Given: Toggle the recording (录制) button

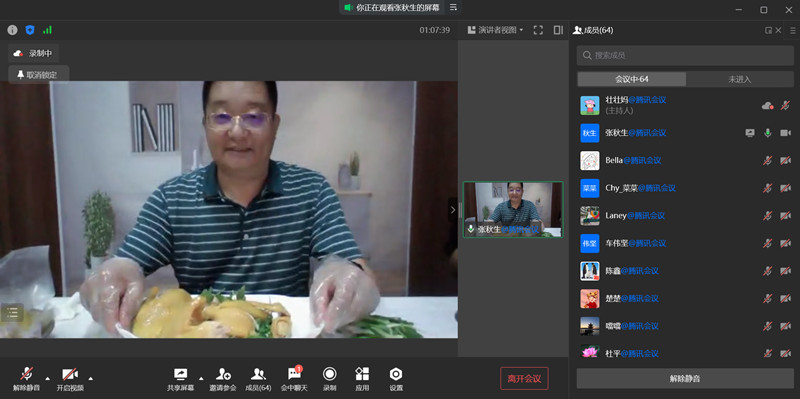Looking at the screenshot, I should (x=330, y=380).
